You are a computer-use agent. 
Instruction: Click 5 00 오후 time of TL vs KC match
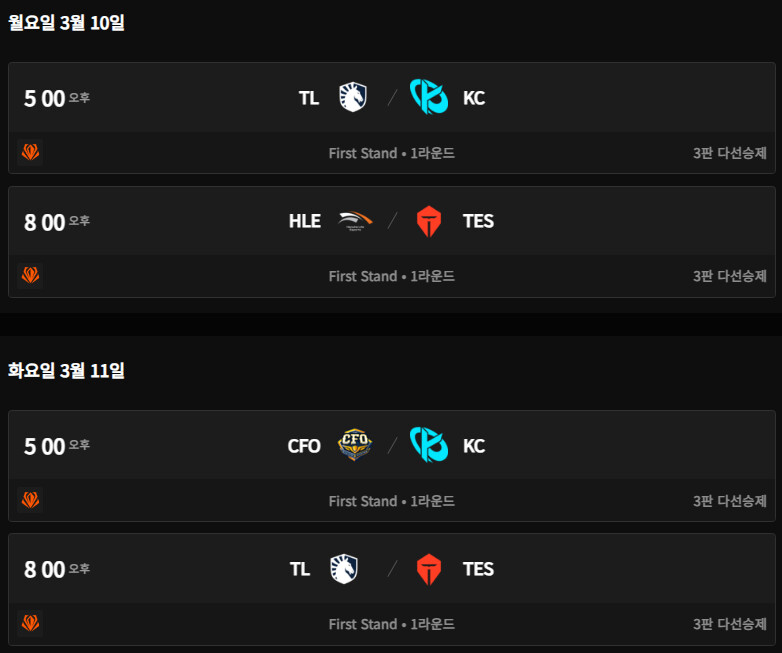pyautogui.click(x=56, y=98)
